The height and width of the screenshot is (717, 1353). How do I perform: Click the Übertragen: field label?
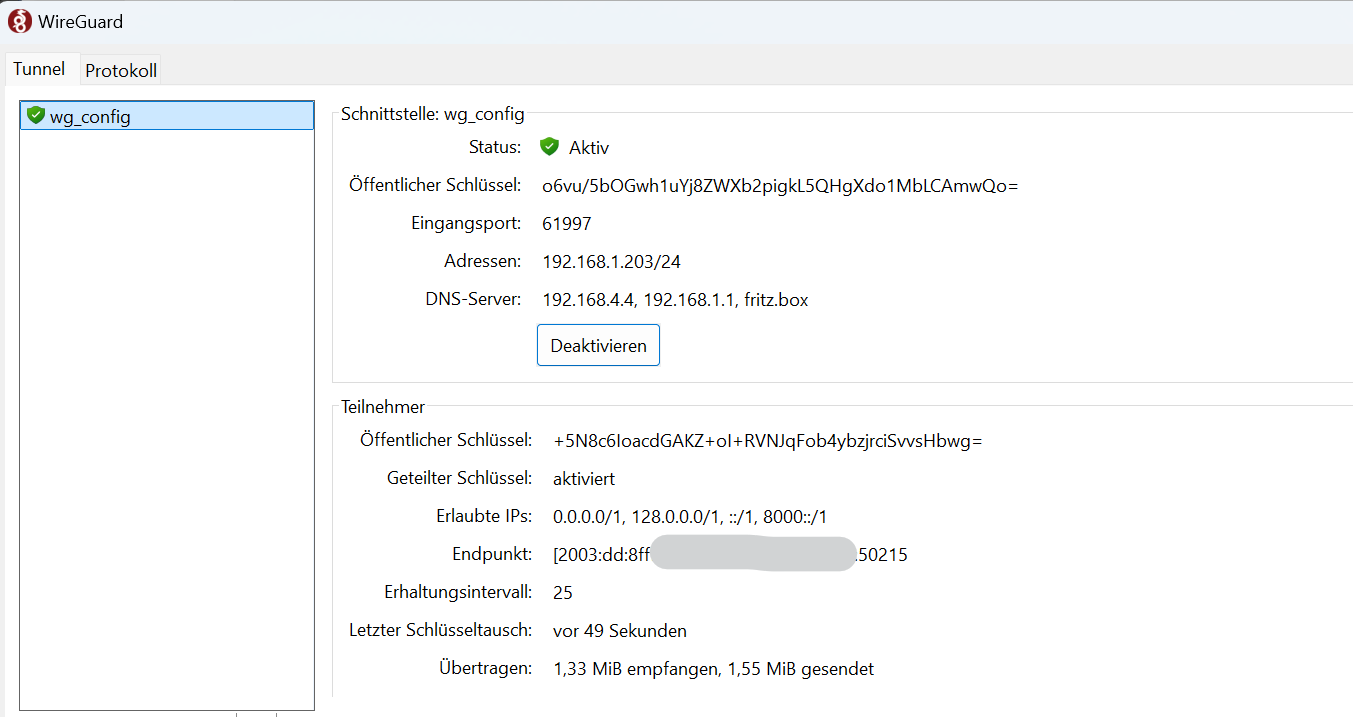pyautogui.click(x=486, y=668)
